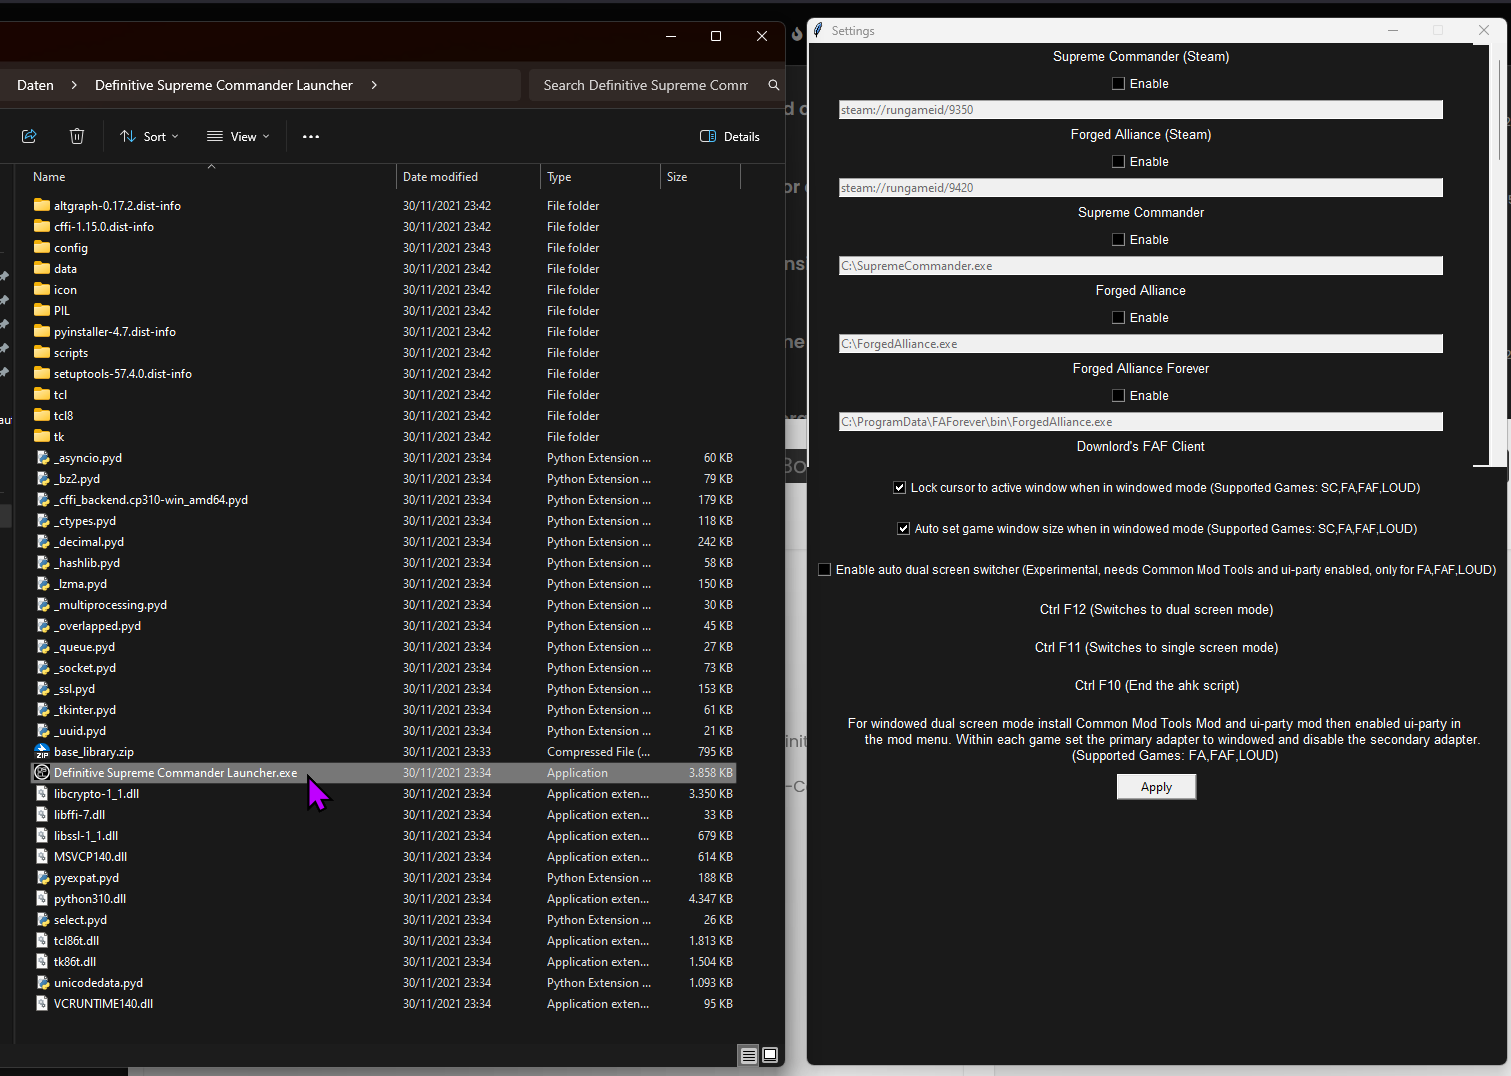Click the steam://rungameid/9350 path field
The image size is (1511, 1076).
point(1140,110)
